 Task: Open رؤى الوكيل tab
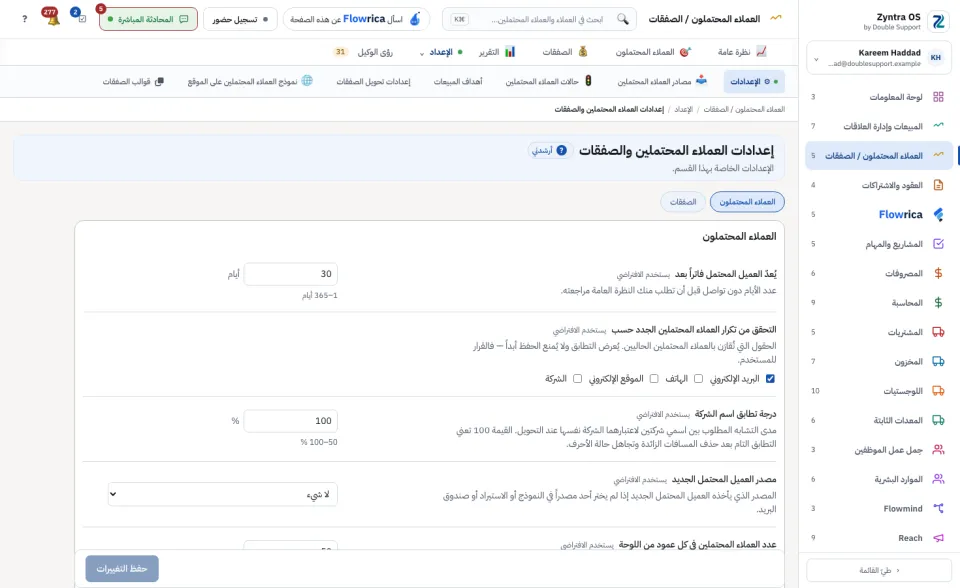coord(365,52)
